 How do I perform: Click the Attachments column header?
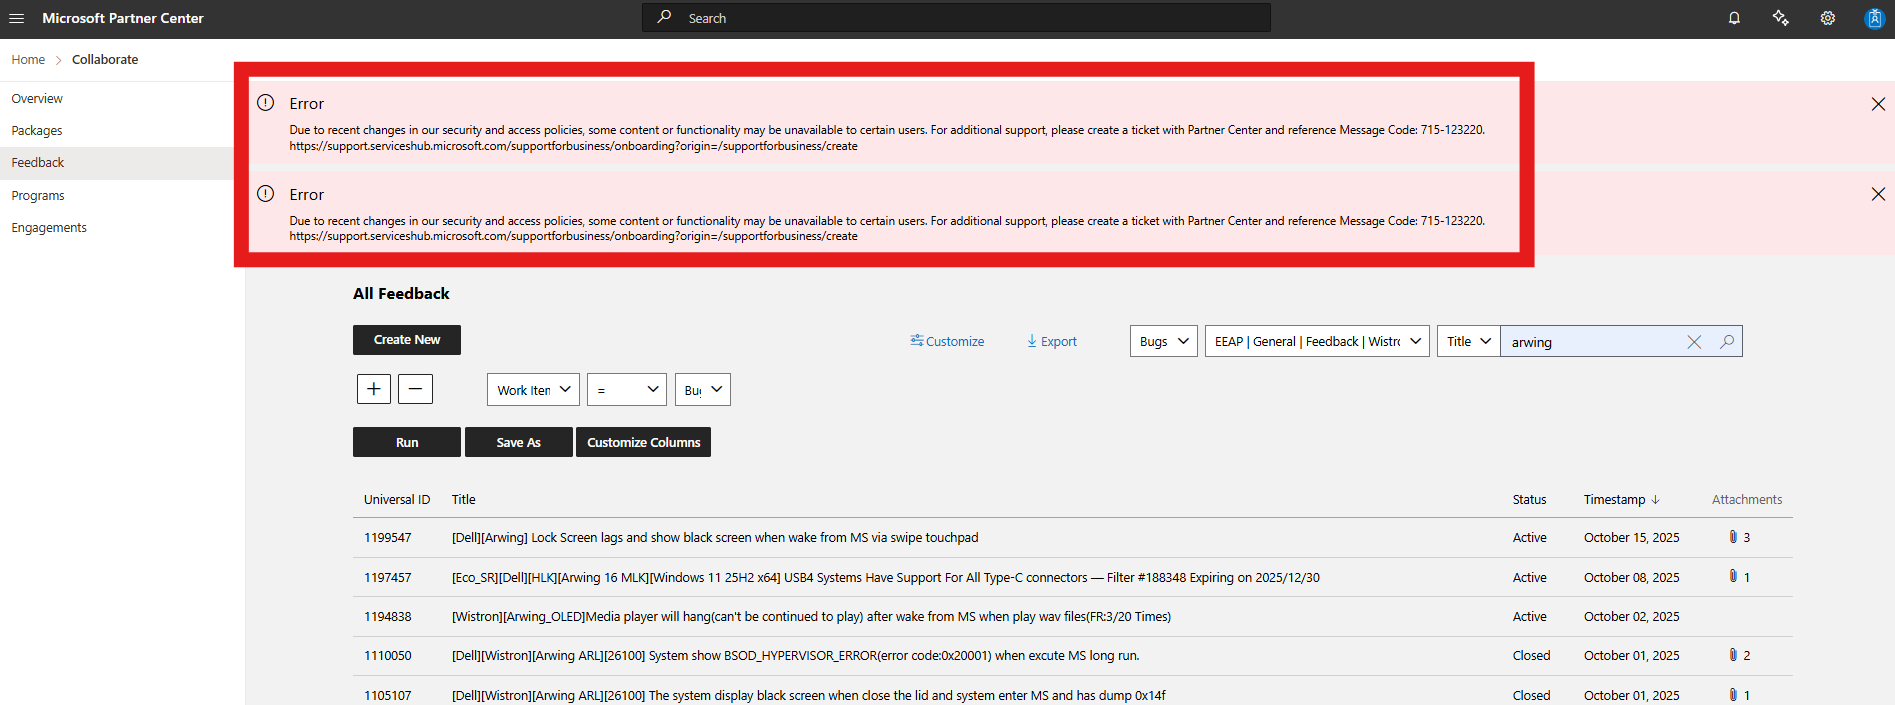1747,499
